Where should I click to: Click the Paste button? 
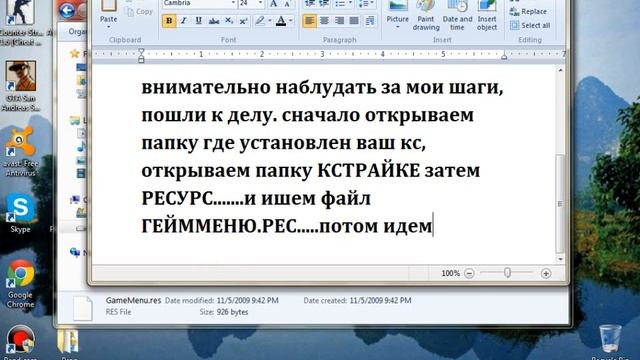click(109, 11)
